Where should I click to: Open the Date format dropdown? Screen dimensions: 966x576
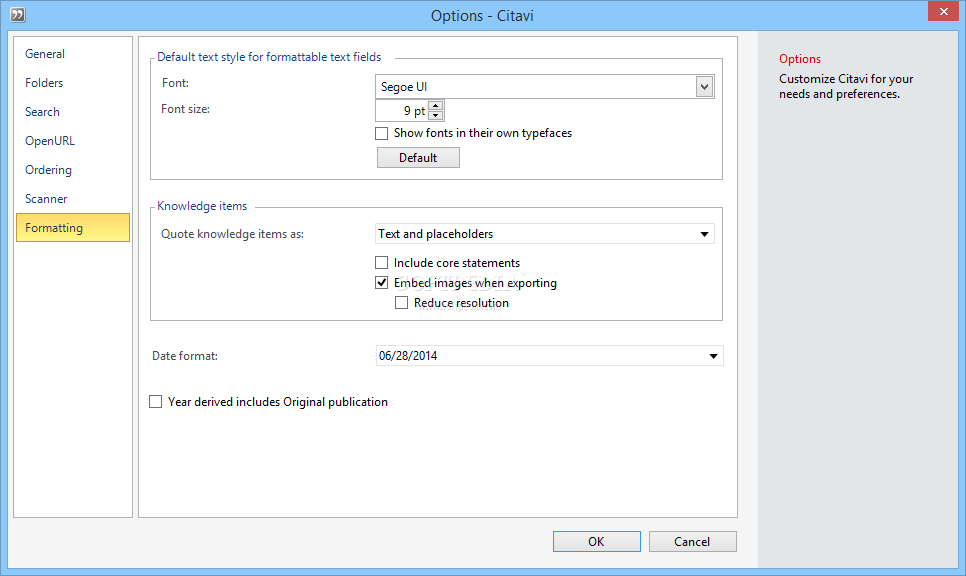pos(549,356)
